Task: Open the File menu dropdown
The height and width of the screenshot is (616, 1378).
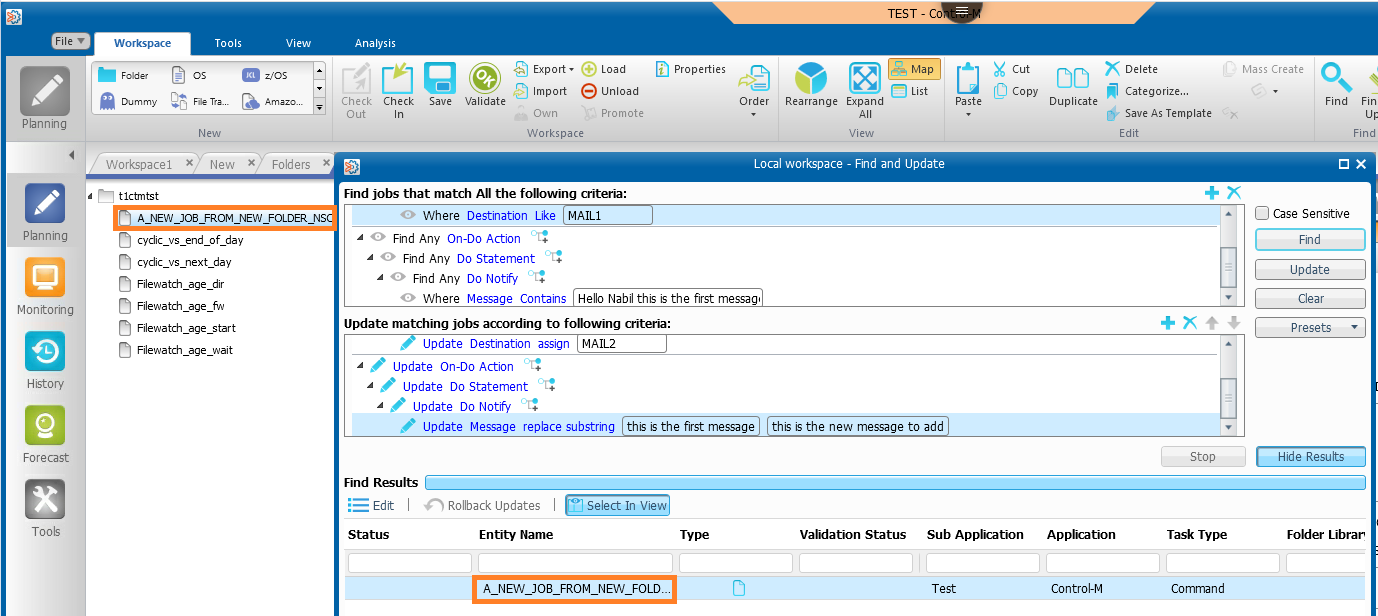Action: 70,41
